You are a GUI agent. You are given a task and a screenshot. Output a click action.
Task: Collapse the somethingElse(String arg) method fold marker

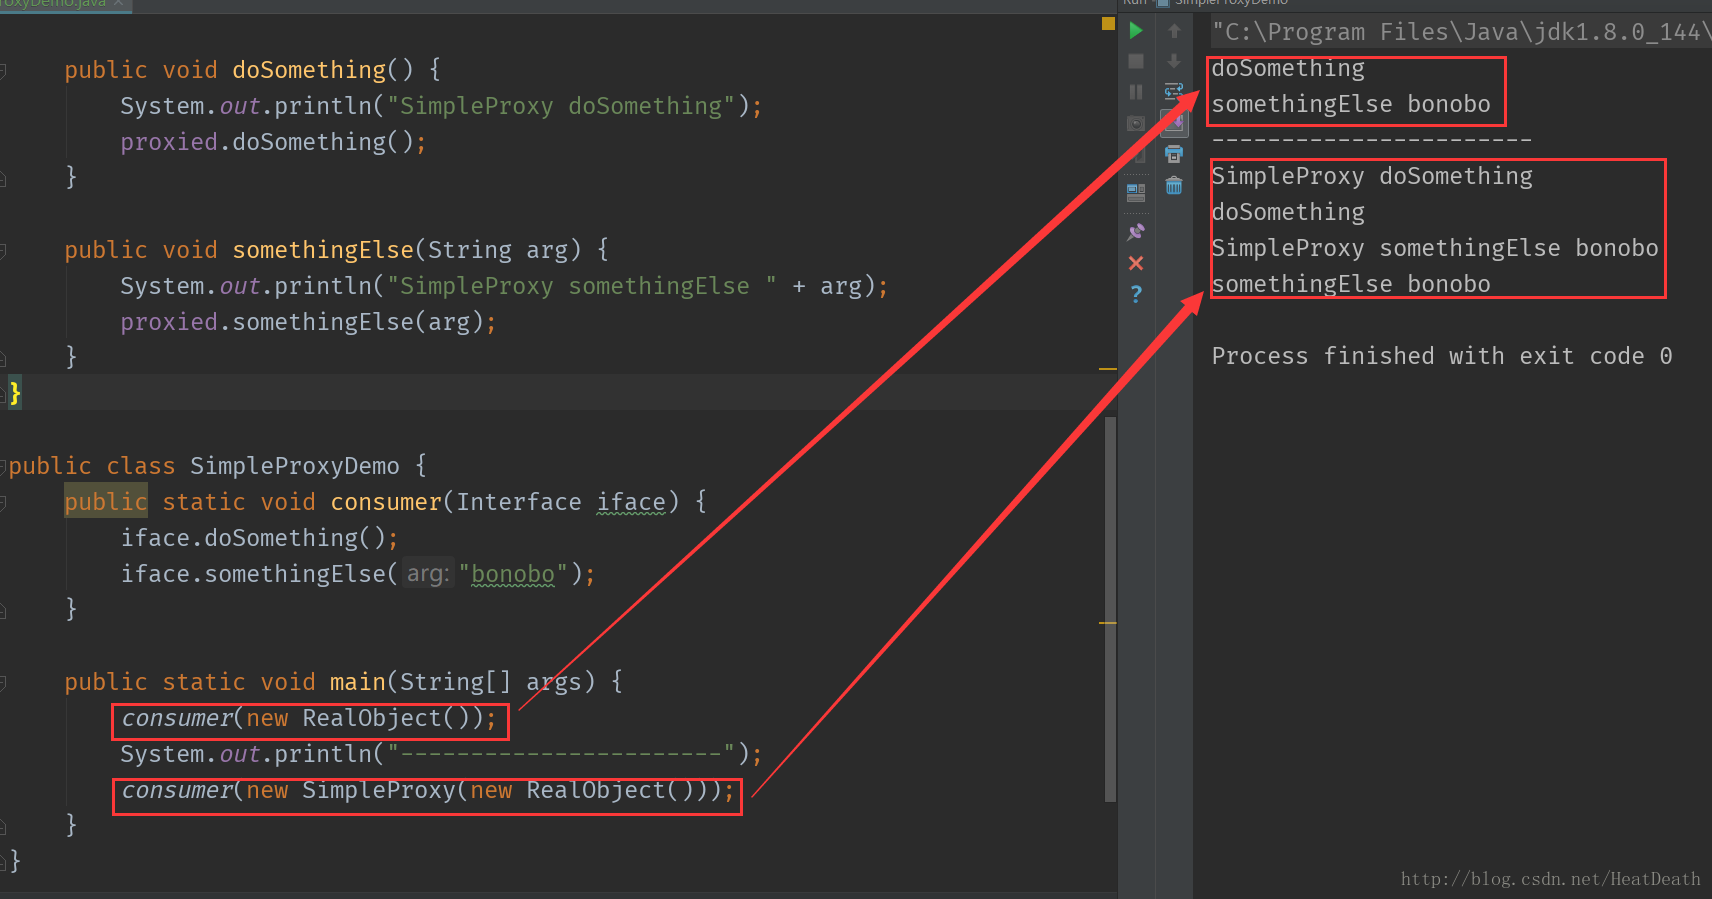[3, 250]
